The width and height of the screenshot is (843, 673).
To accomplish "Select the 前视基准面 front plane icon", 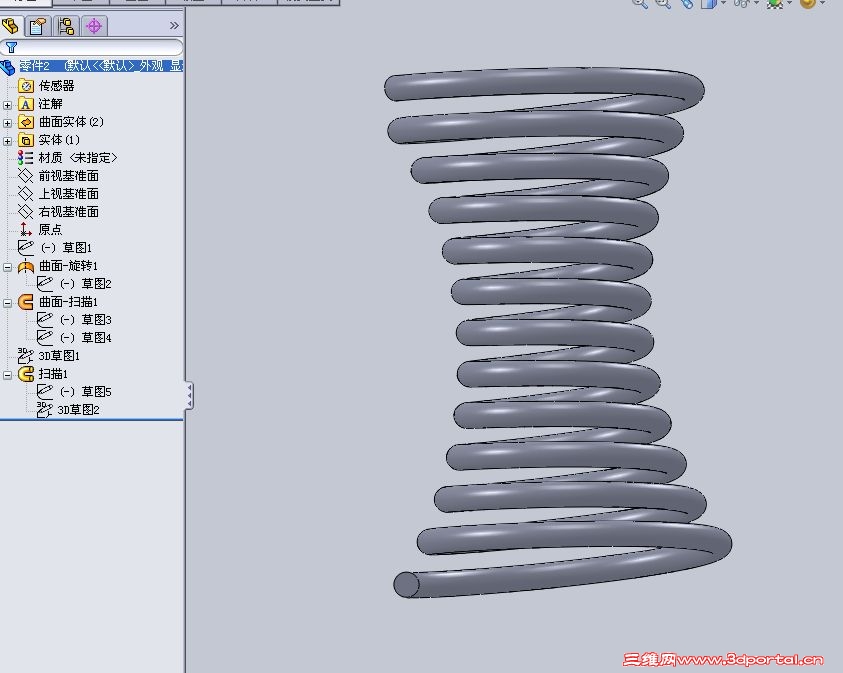I will click(25, 176).
